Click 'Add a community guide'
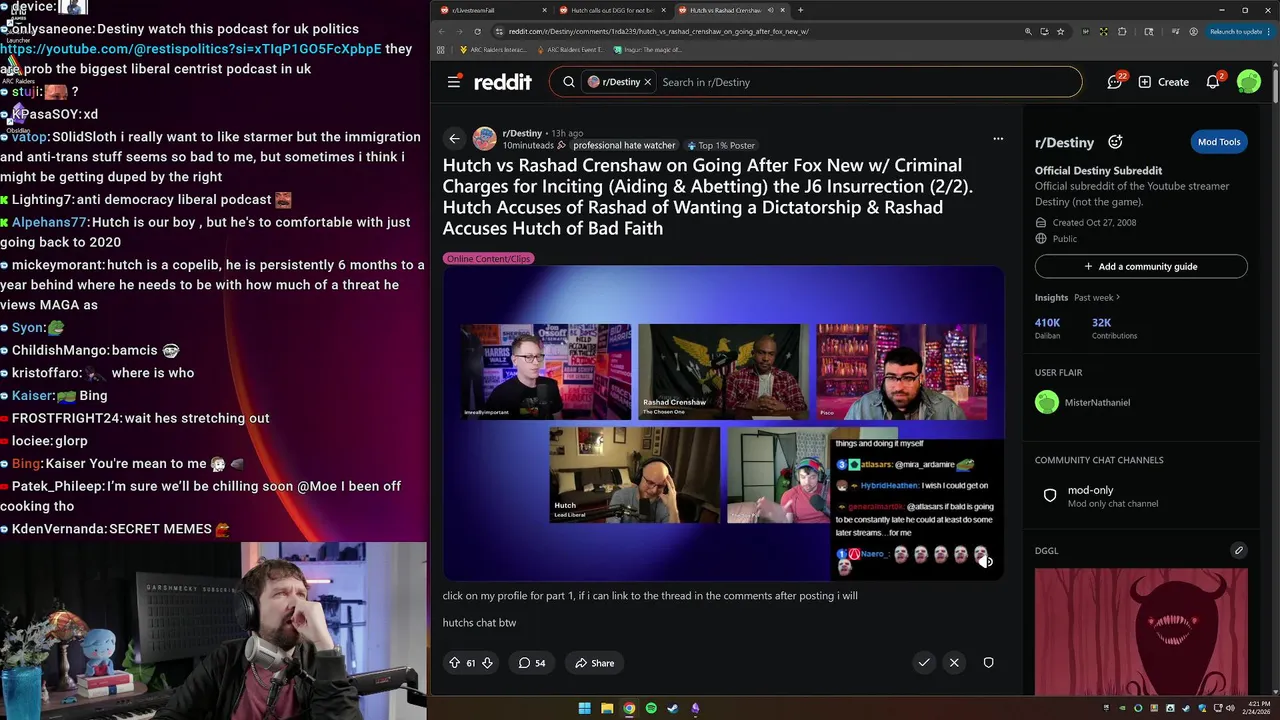Screen dimensions: 1280x720 point(1141,267)
